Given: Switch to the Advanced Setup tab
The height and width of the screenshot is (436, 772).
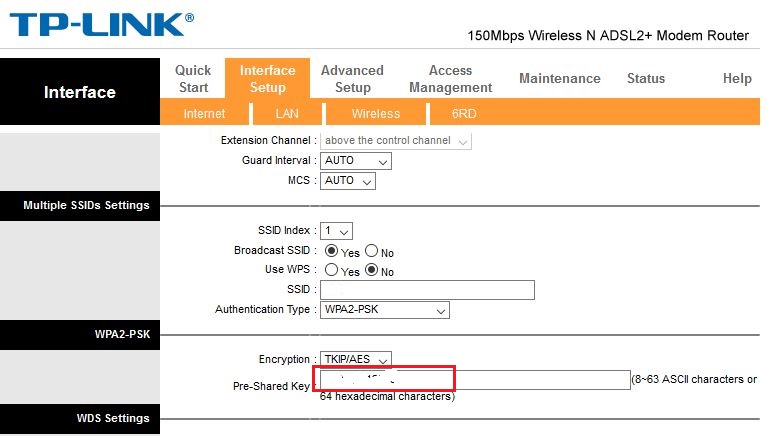Looking at the screenshot, I should (352, 78).
